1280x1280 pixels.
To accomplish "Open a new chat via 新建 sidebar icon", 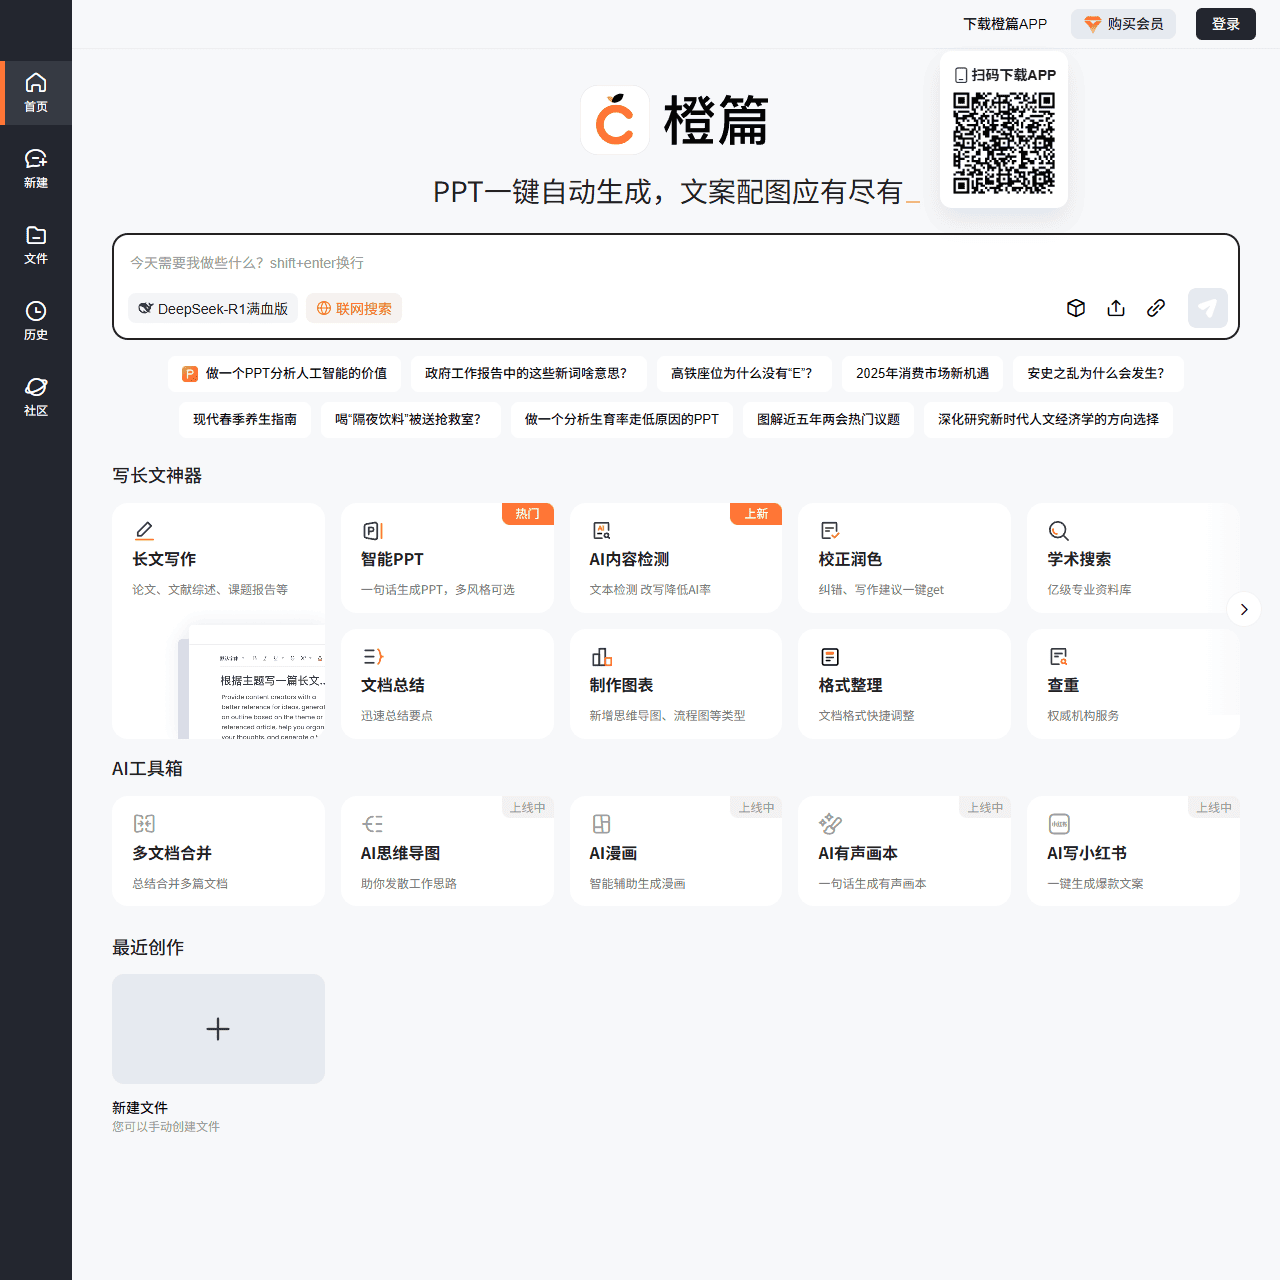I will (36, 167).
